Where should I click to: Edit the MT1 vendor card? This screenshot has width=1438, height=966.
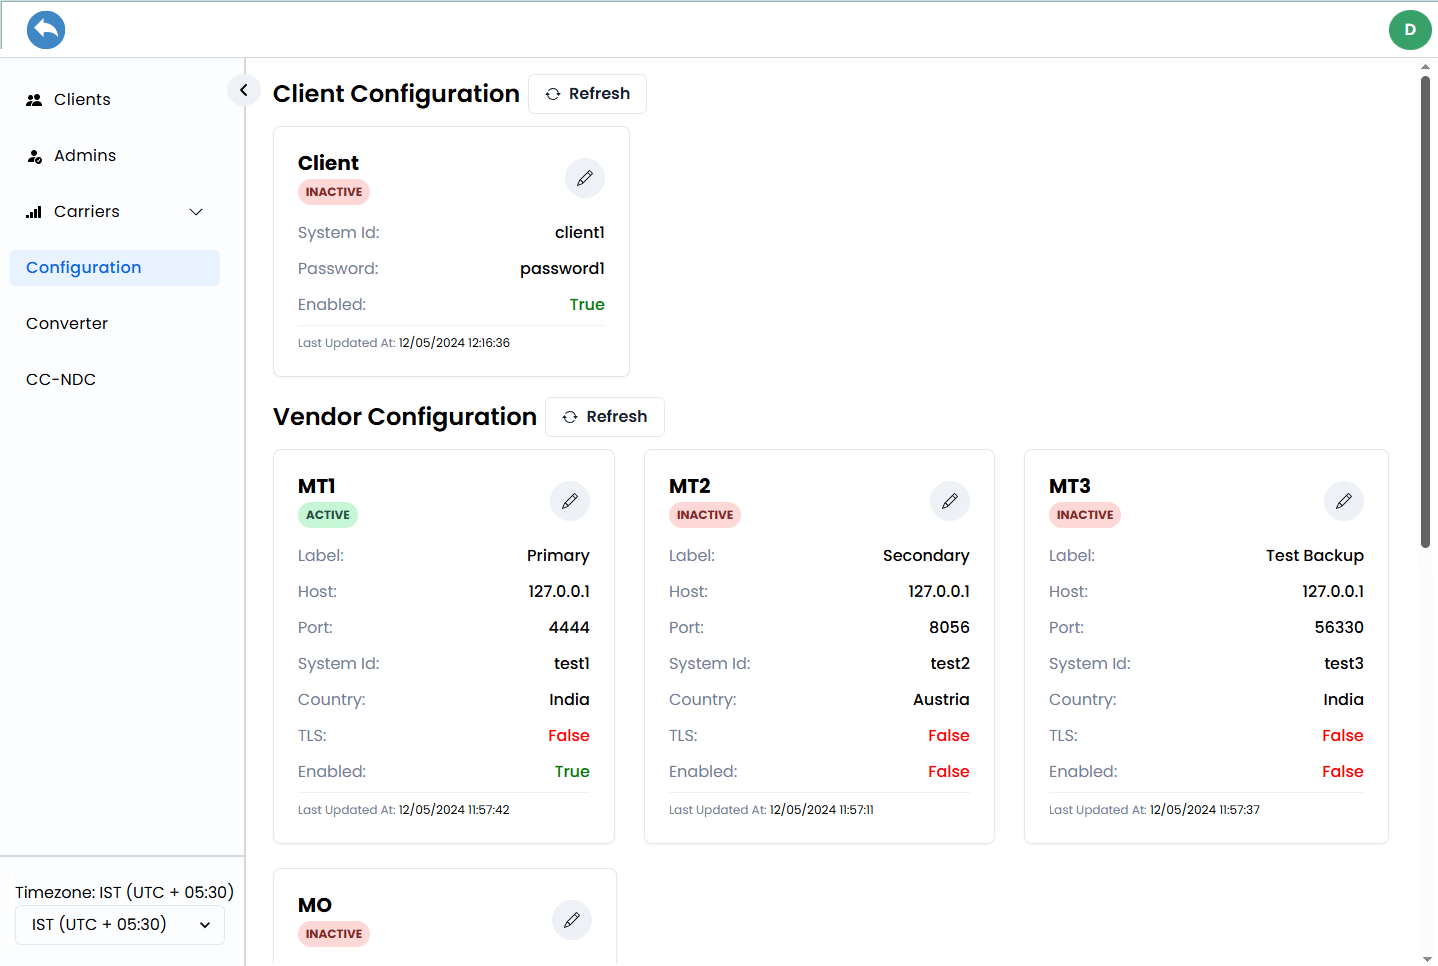pyautogui.click(x=570, y=501)
